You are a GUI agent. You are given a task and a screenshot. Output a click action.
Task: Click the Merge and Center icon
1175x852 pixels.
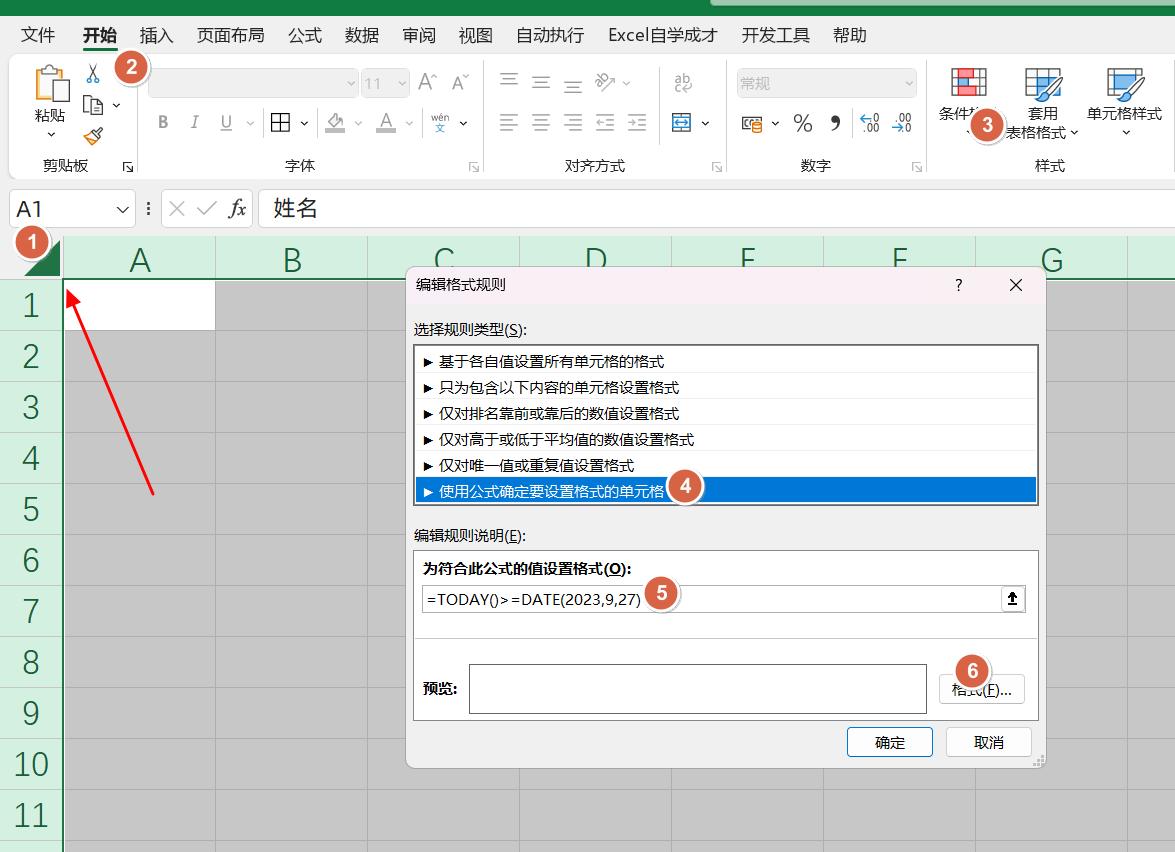click(682, 122)
